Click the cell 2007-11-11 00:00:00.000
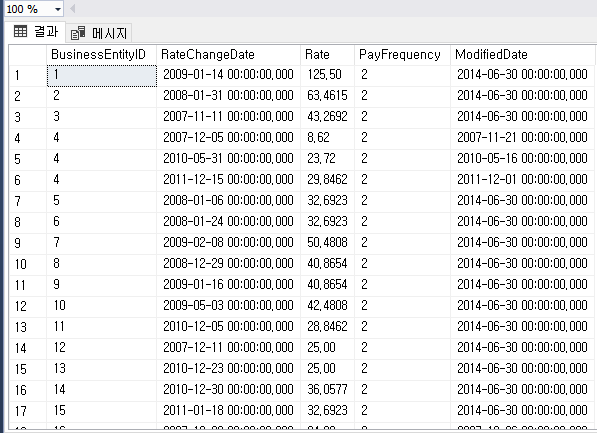This screenshot has height=433, width=597. [228, 117]
